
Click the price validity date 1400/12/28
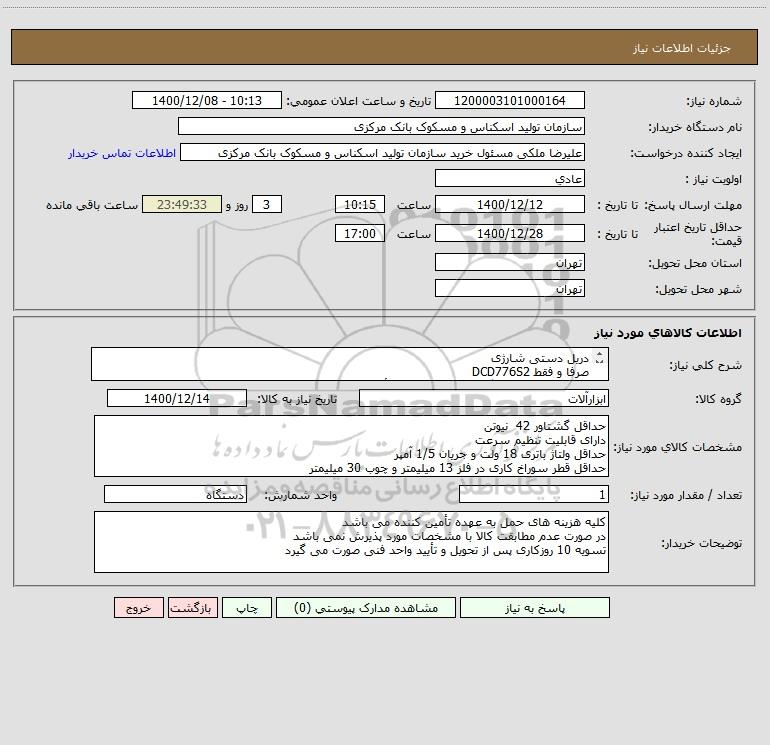tap(510, 233)
